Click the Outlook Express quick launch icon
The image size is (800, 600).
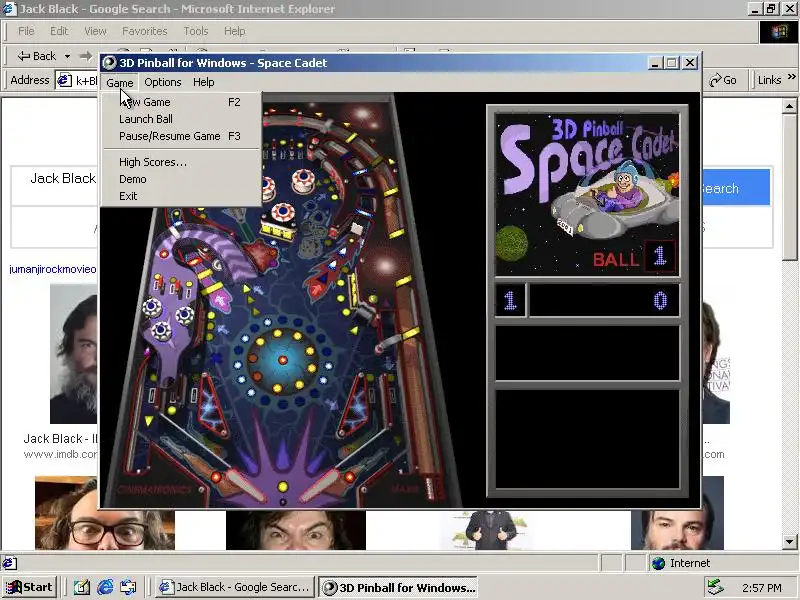[x=128, y=588]
